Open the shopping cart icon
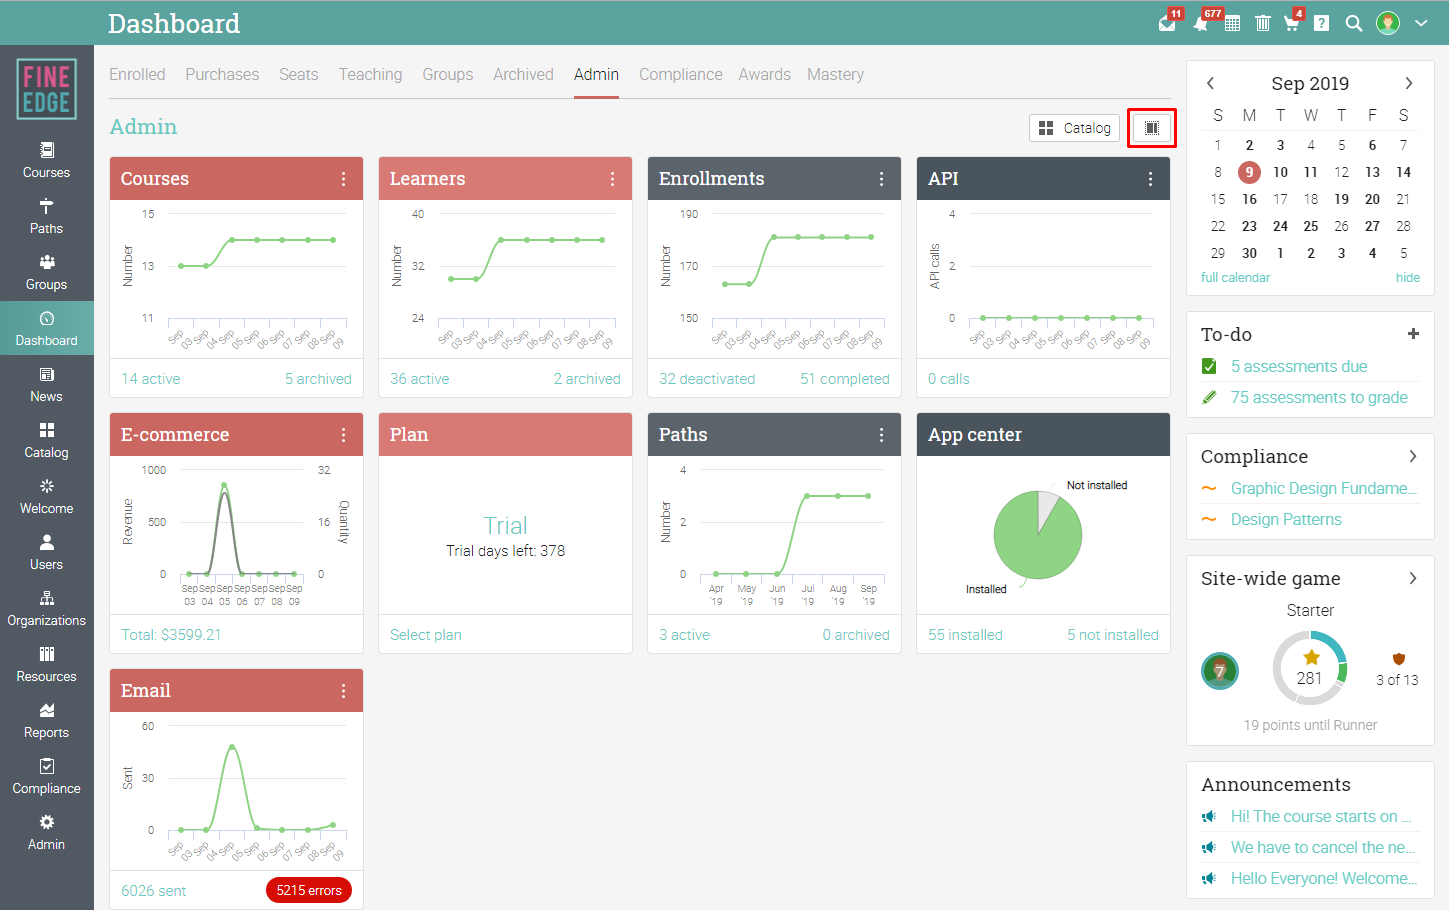1449x910 pixels. (x=1292, y=23)
